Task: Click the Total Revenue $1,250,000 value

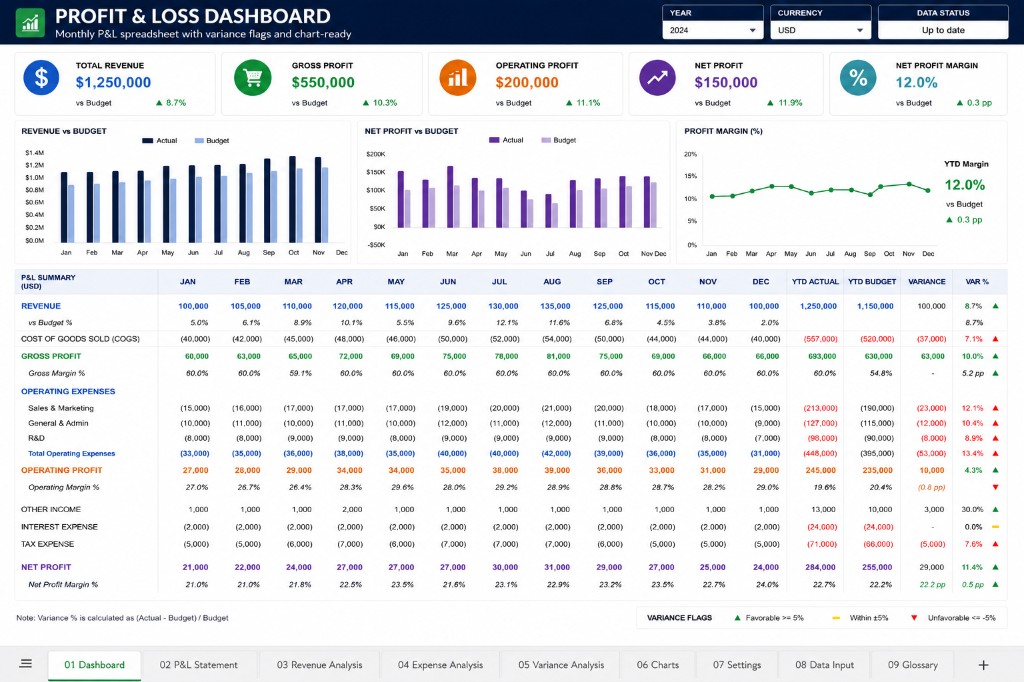Action: 113,82
